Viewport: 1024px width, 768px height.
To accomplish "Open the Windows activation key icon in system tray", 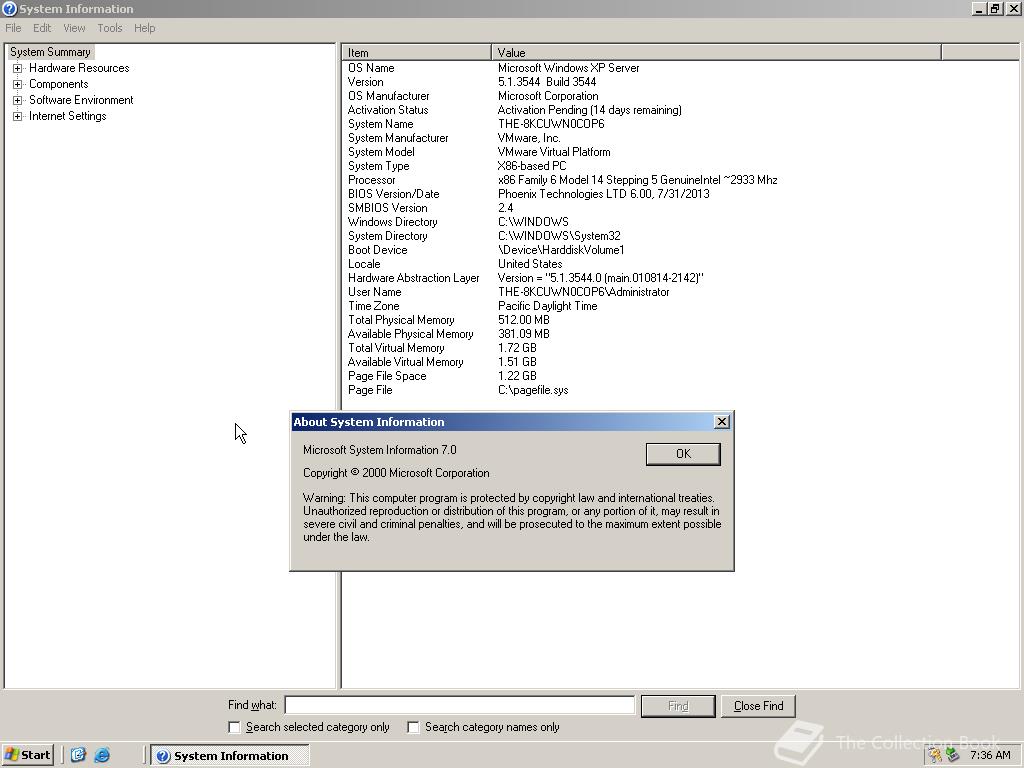I will 933,755.
